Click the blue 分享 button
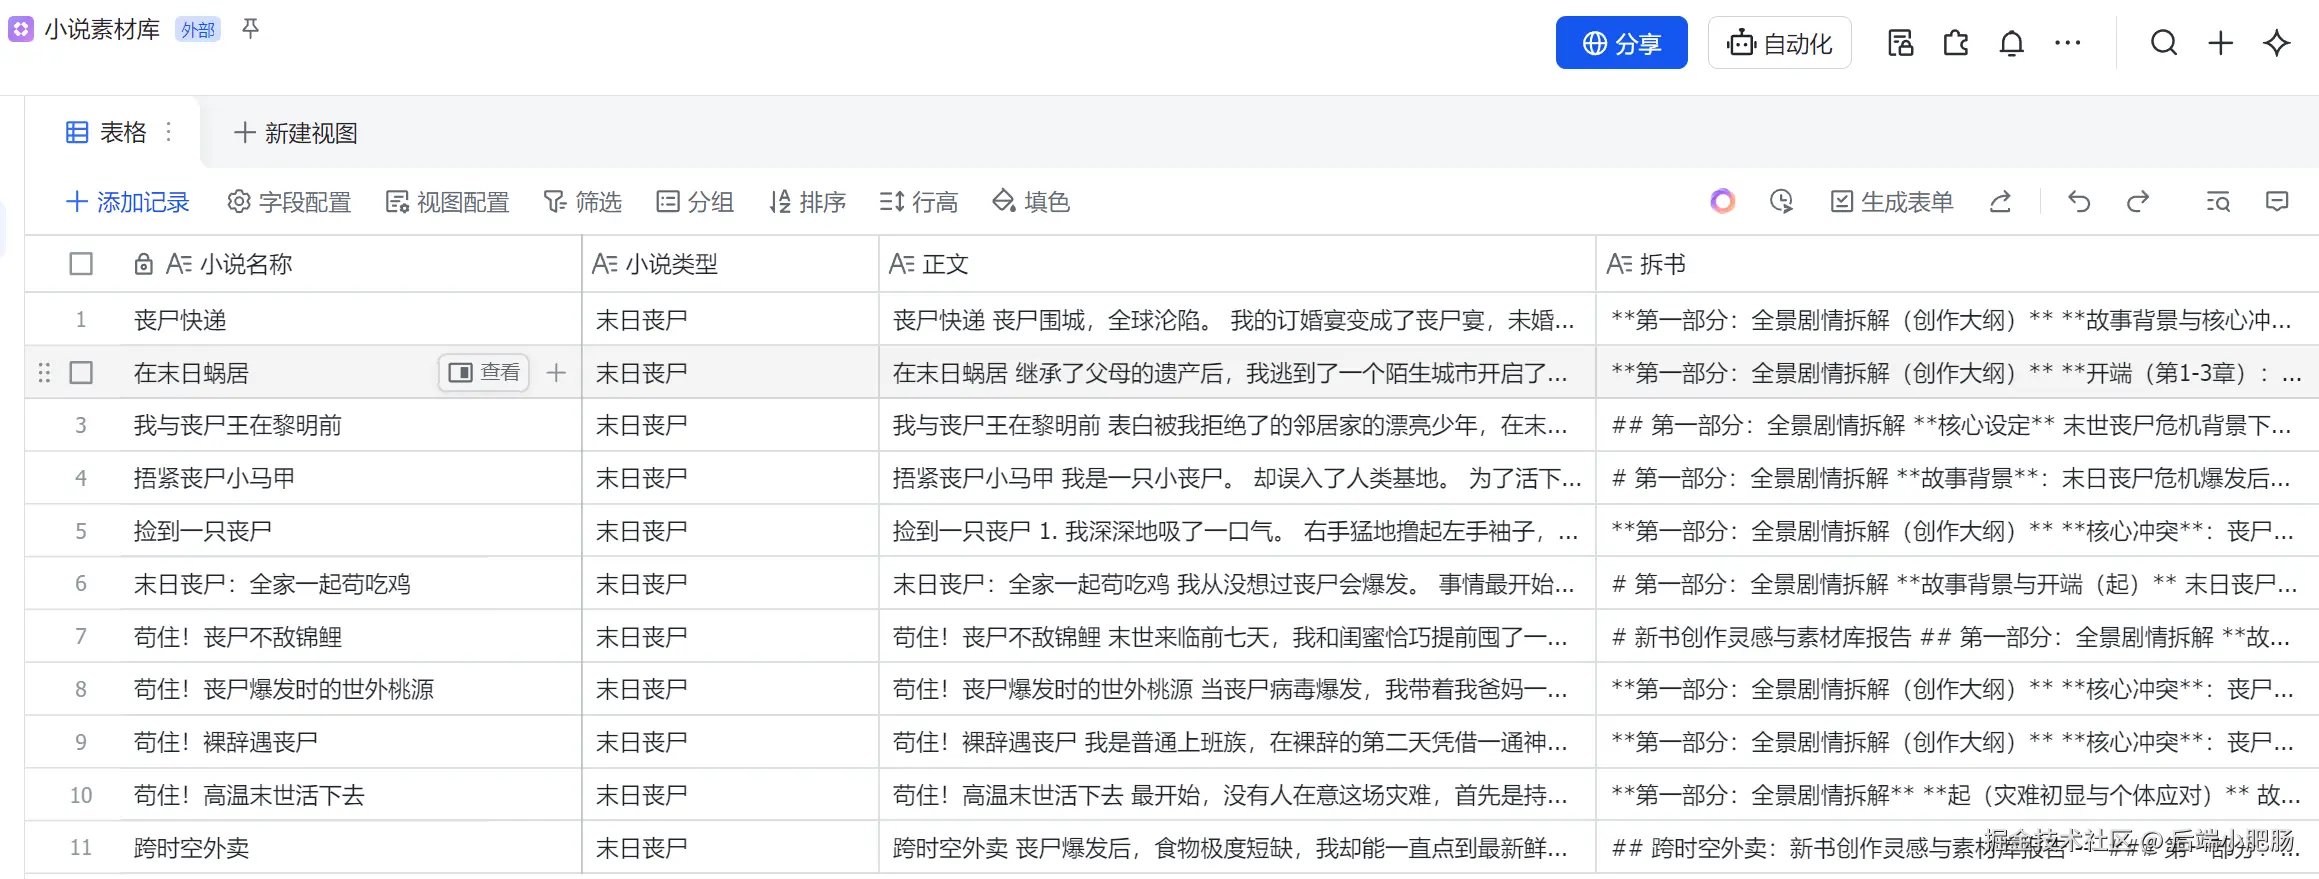 [x=1621, y=43]
